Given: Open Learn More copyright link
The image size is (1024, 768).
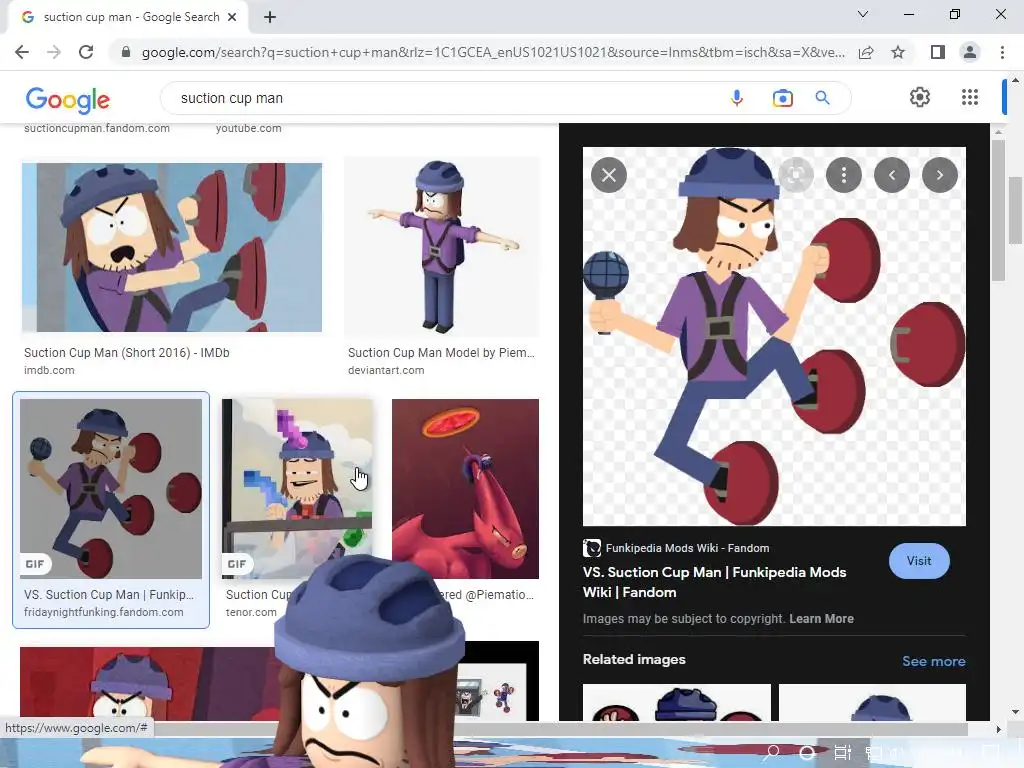Looking at the screenshot, I should pos(821,618).
